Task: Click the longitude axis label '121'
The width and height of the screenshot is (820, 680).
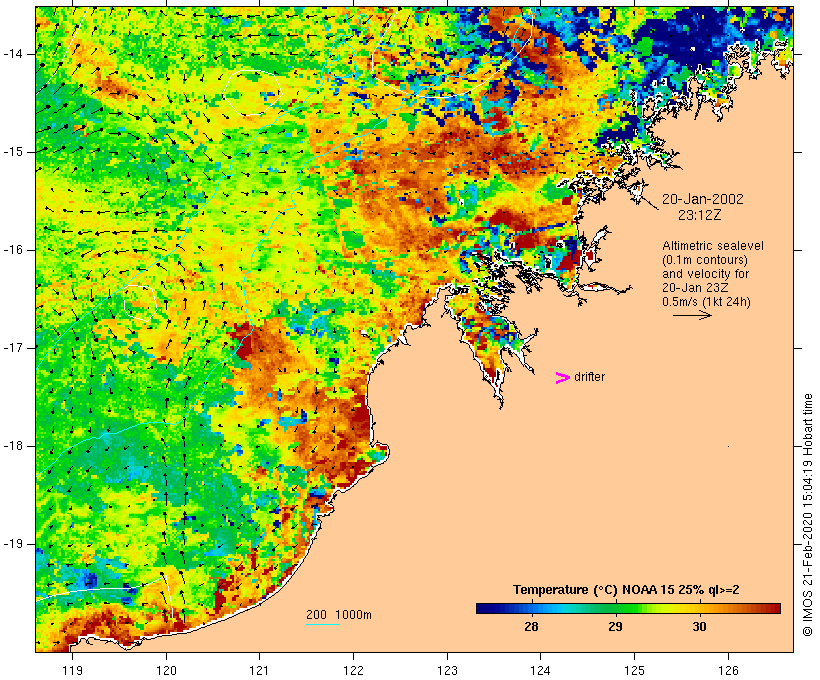Action: coord(260,670)
